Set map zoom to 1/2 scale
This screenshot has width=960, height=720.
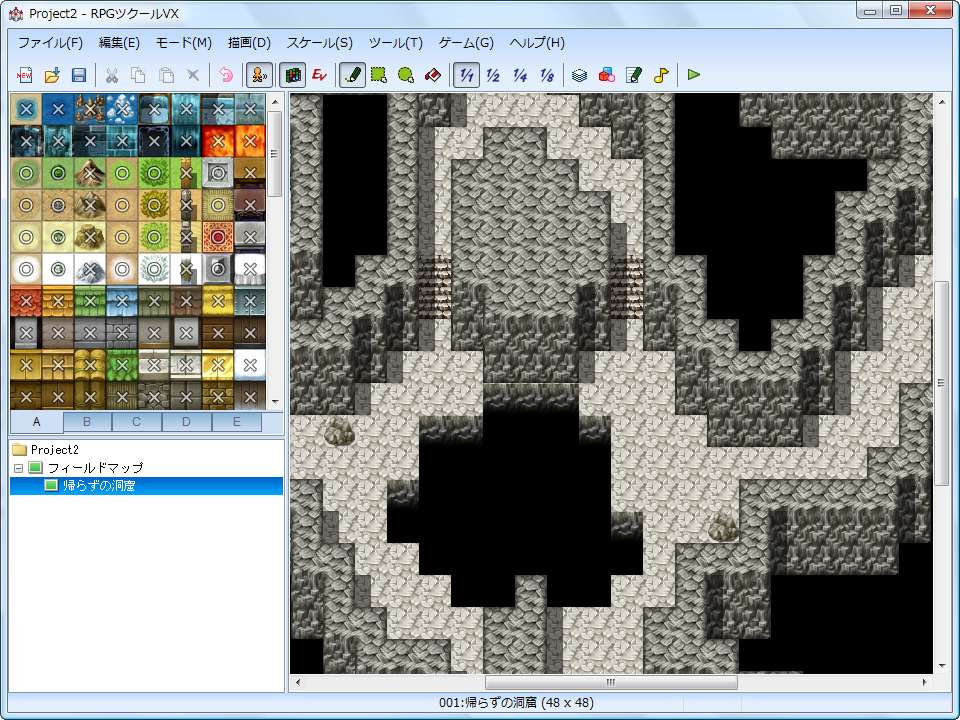493,75
